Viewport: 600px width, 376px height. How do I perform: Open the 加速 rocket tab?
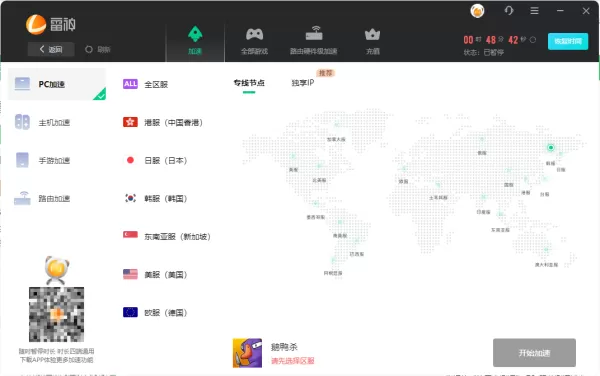pyautogui.click(x=195, y=41)
